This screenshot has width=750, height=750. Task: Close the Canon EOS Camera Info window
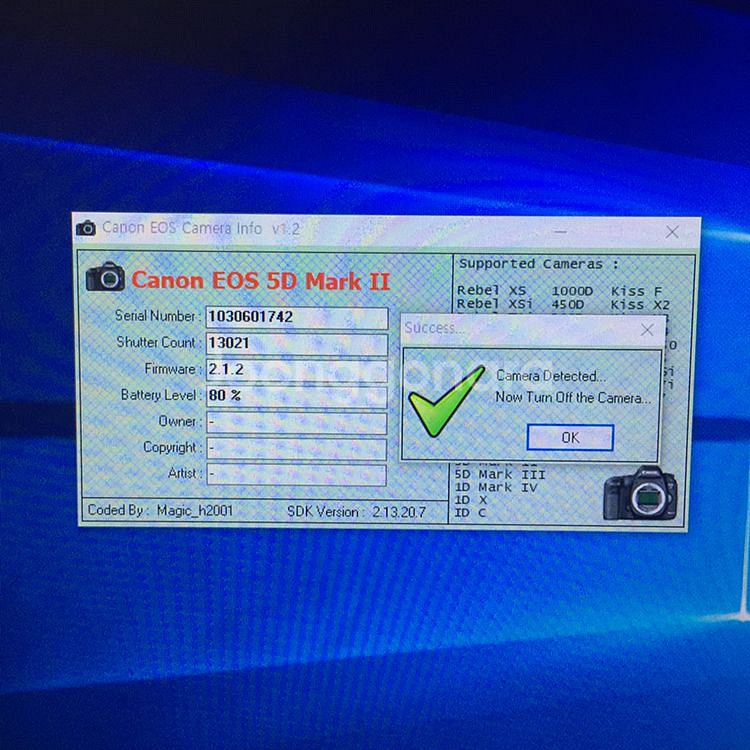coord(673,231)
